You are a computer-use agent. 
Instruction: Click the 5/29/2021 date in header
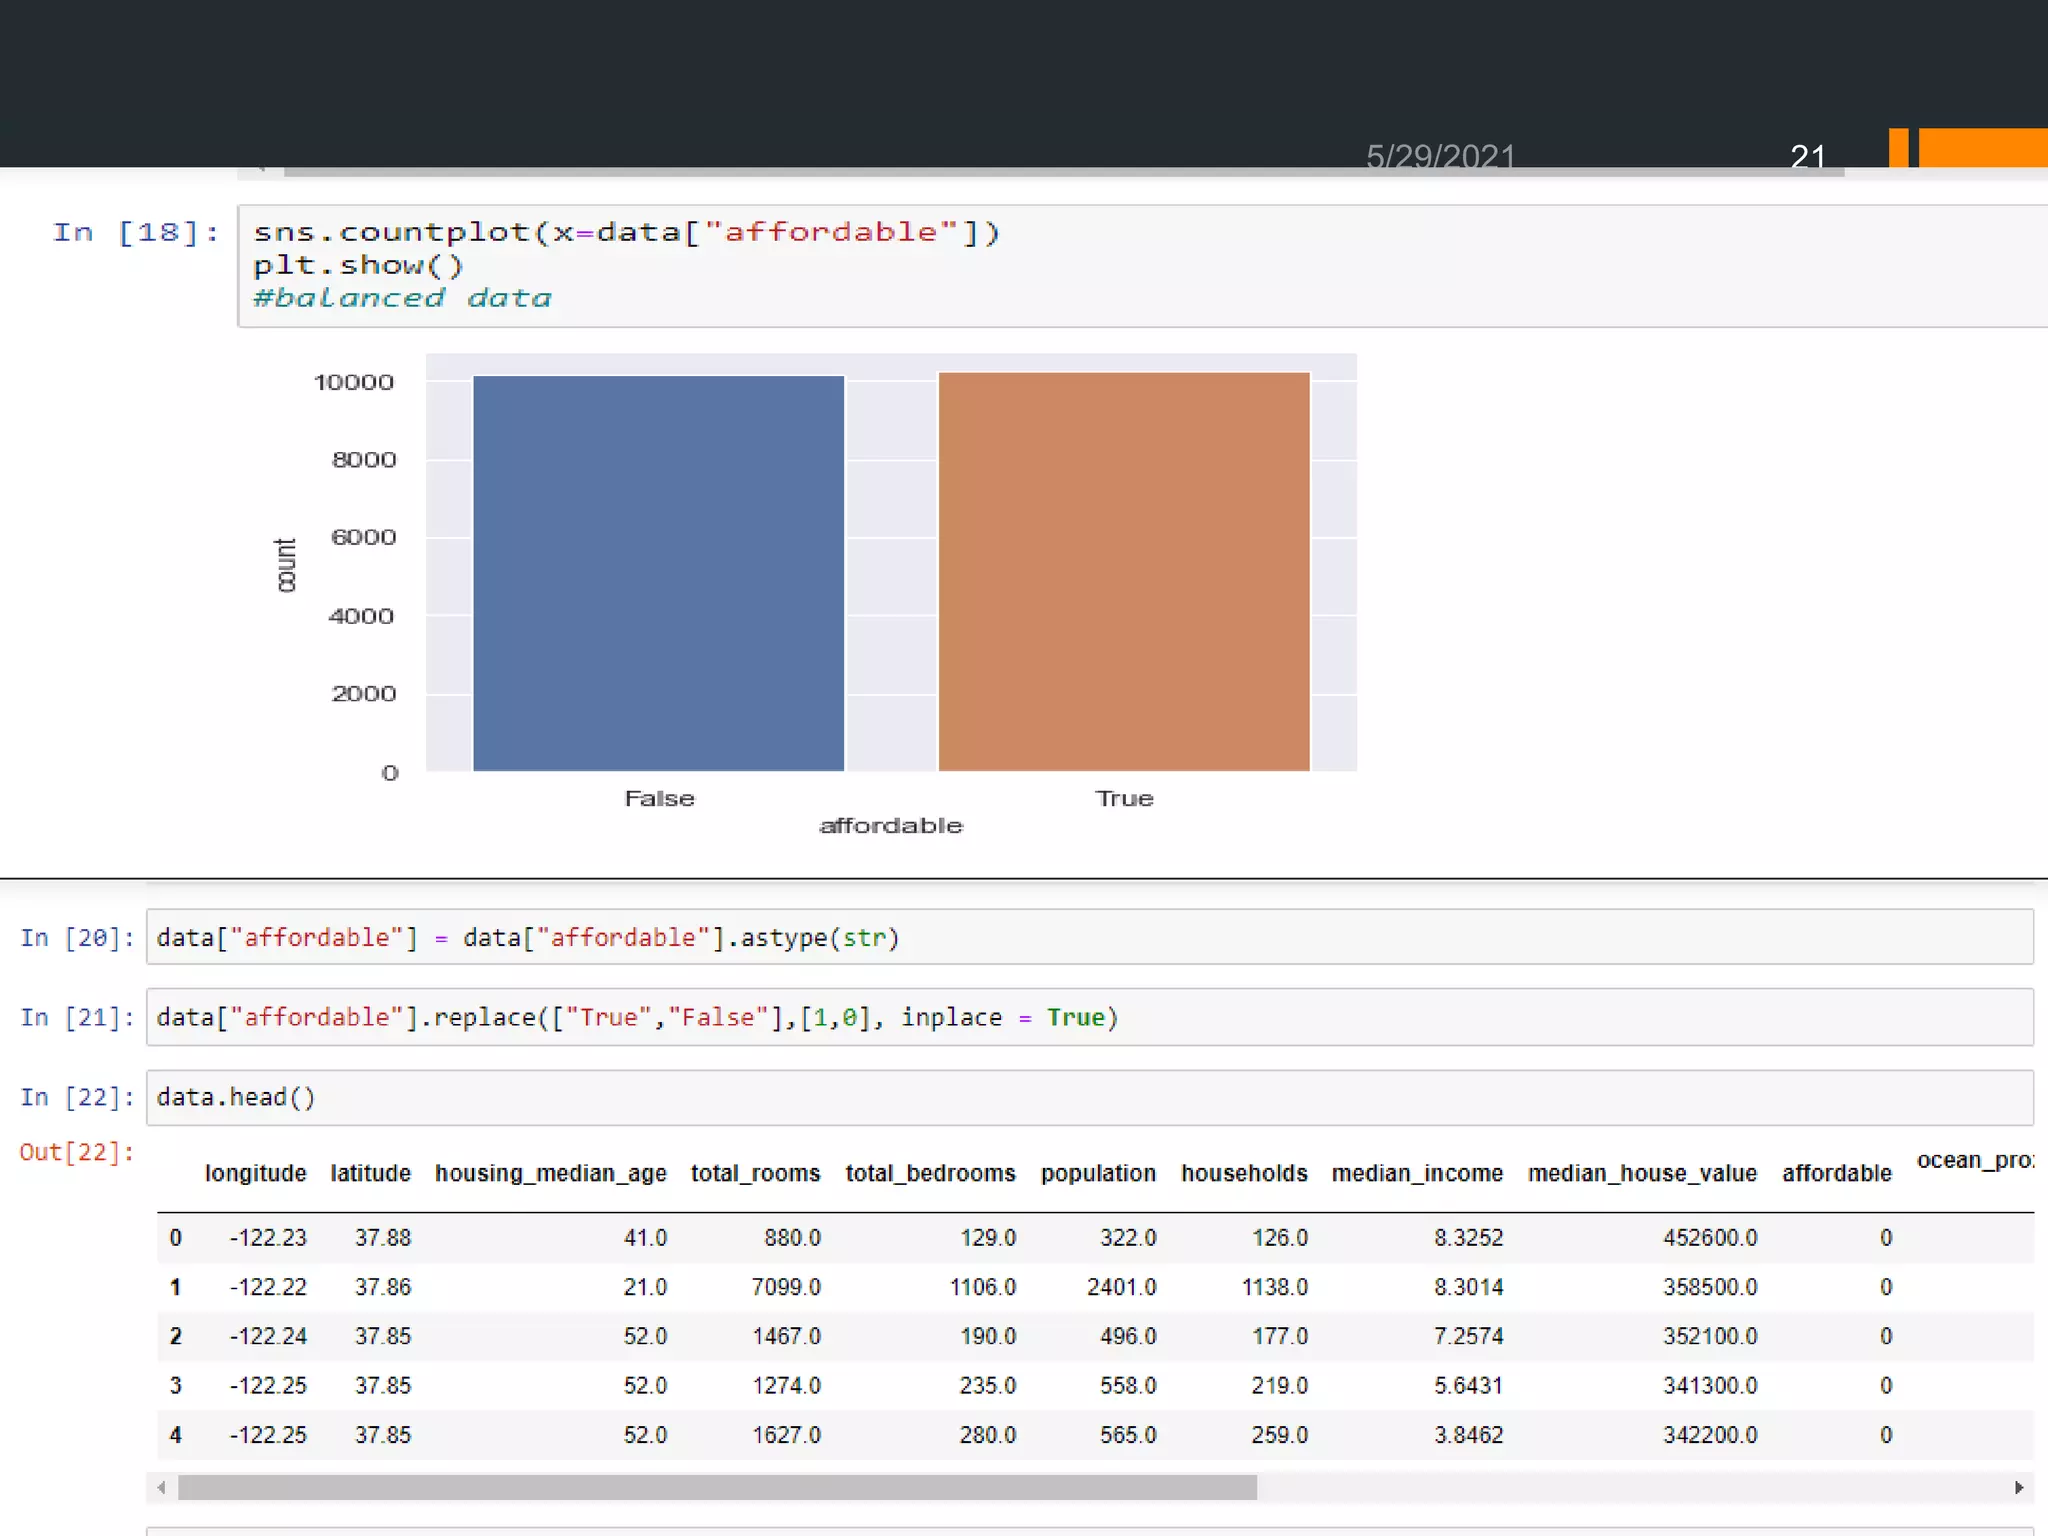1439,156
